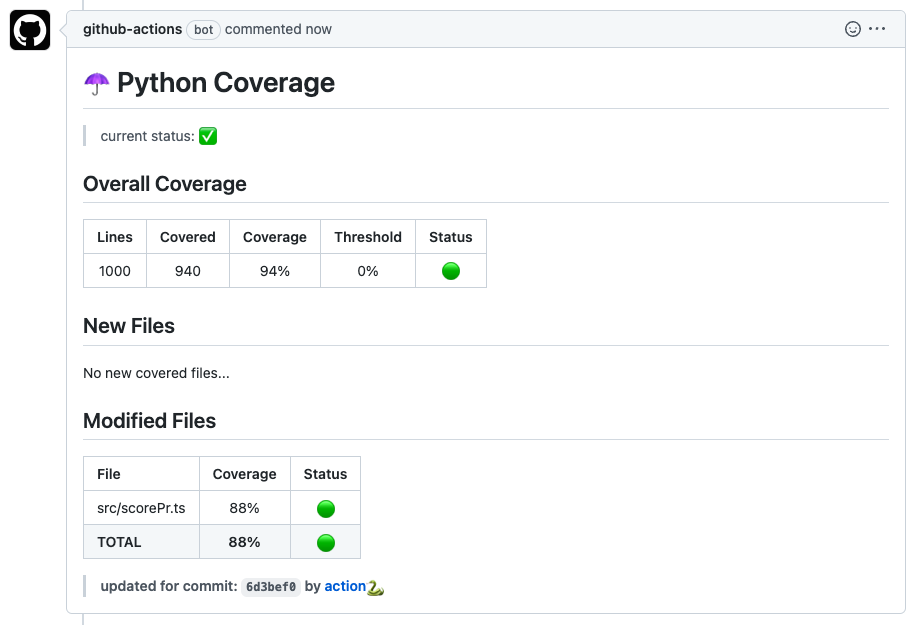The width and height of the screenshot is (920, 625).
Task: Click the green status circle in TOTAL row
Action: pos(325,541)
